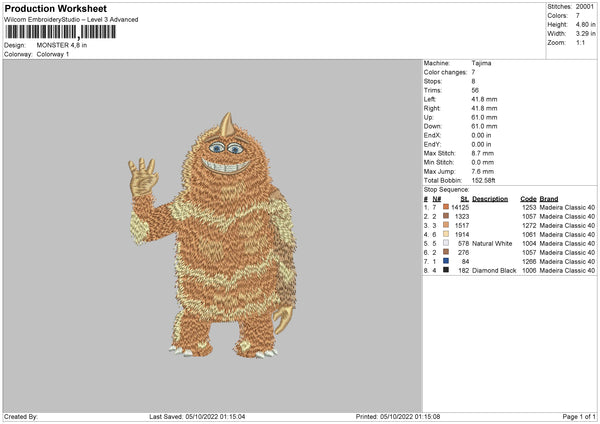Click 'Wilcom EmbroideryStudio – Level 3 Advanced' text
The height and width of the screenshot is (424, 600).
click(71, 20)
